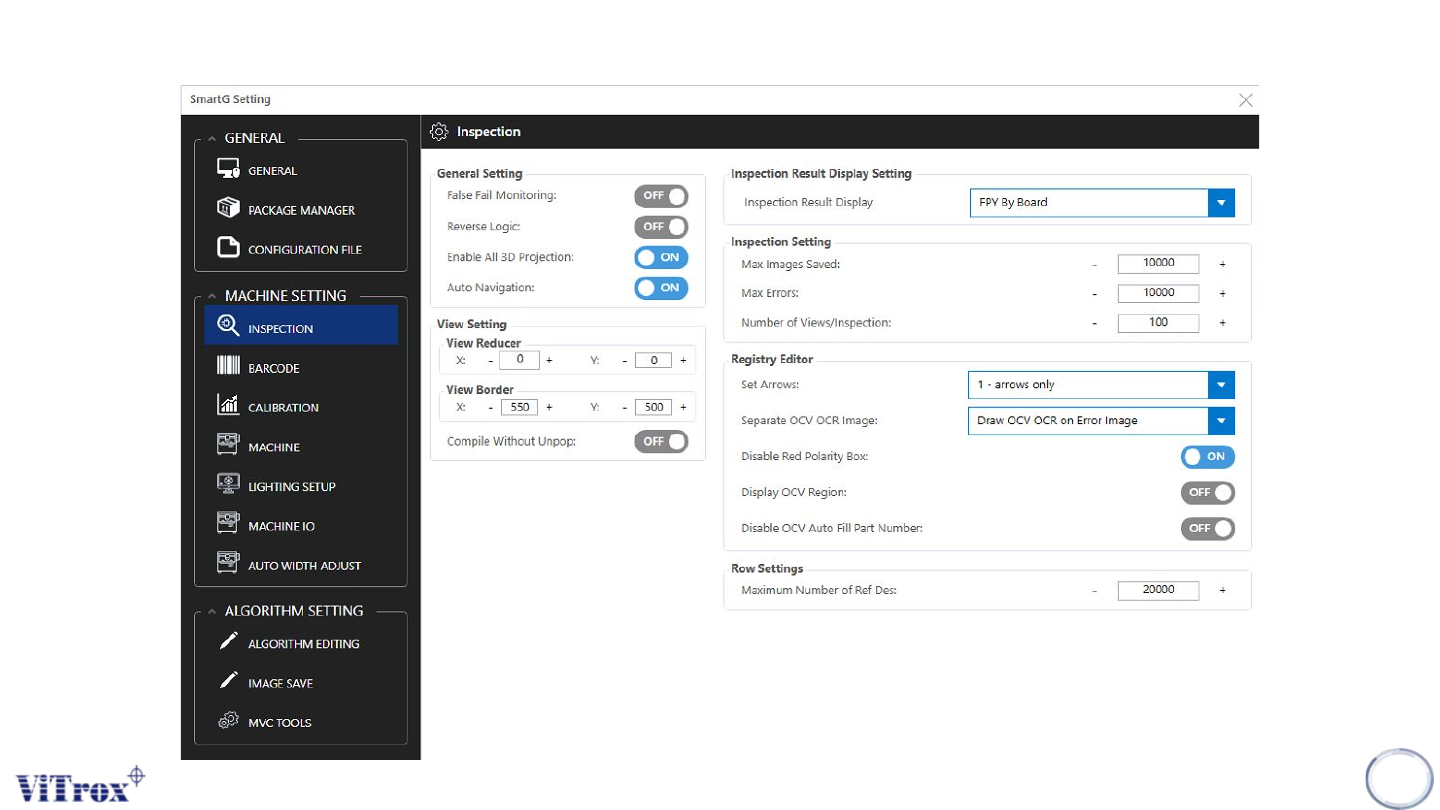Open the Inspection Result Display dropdown
Image resolution: width=1440 pixels, height=810 pixels.
coord(1220,203)
